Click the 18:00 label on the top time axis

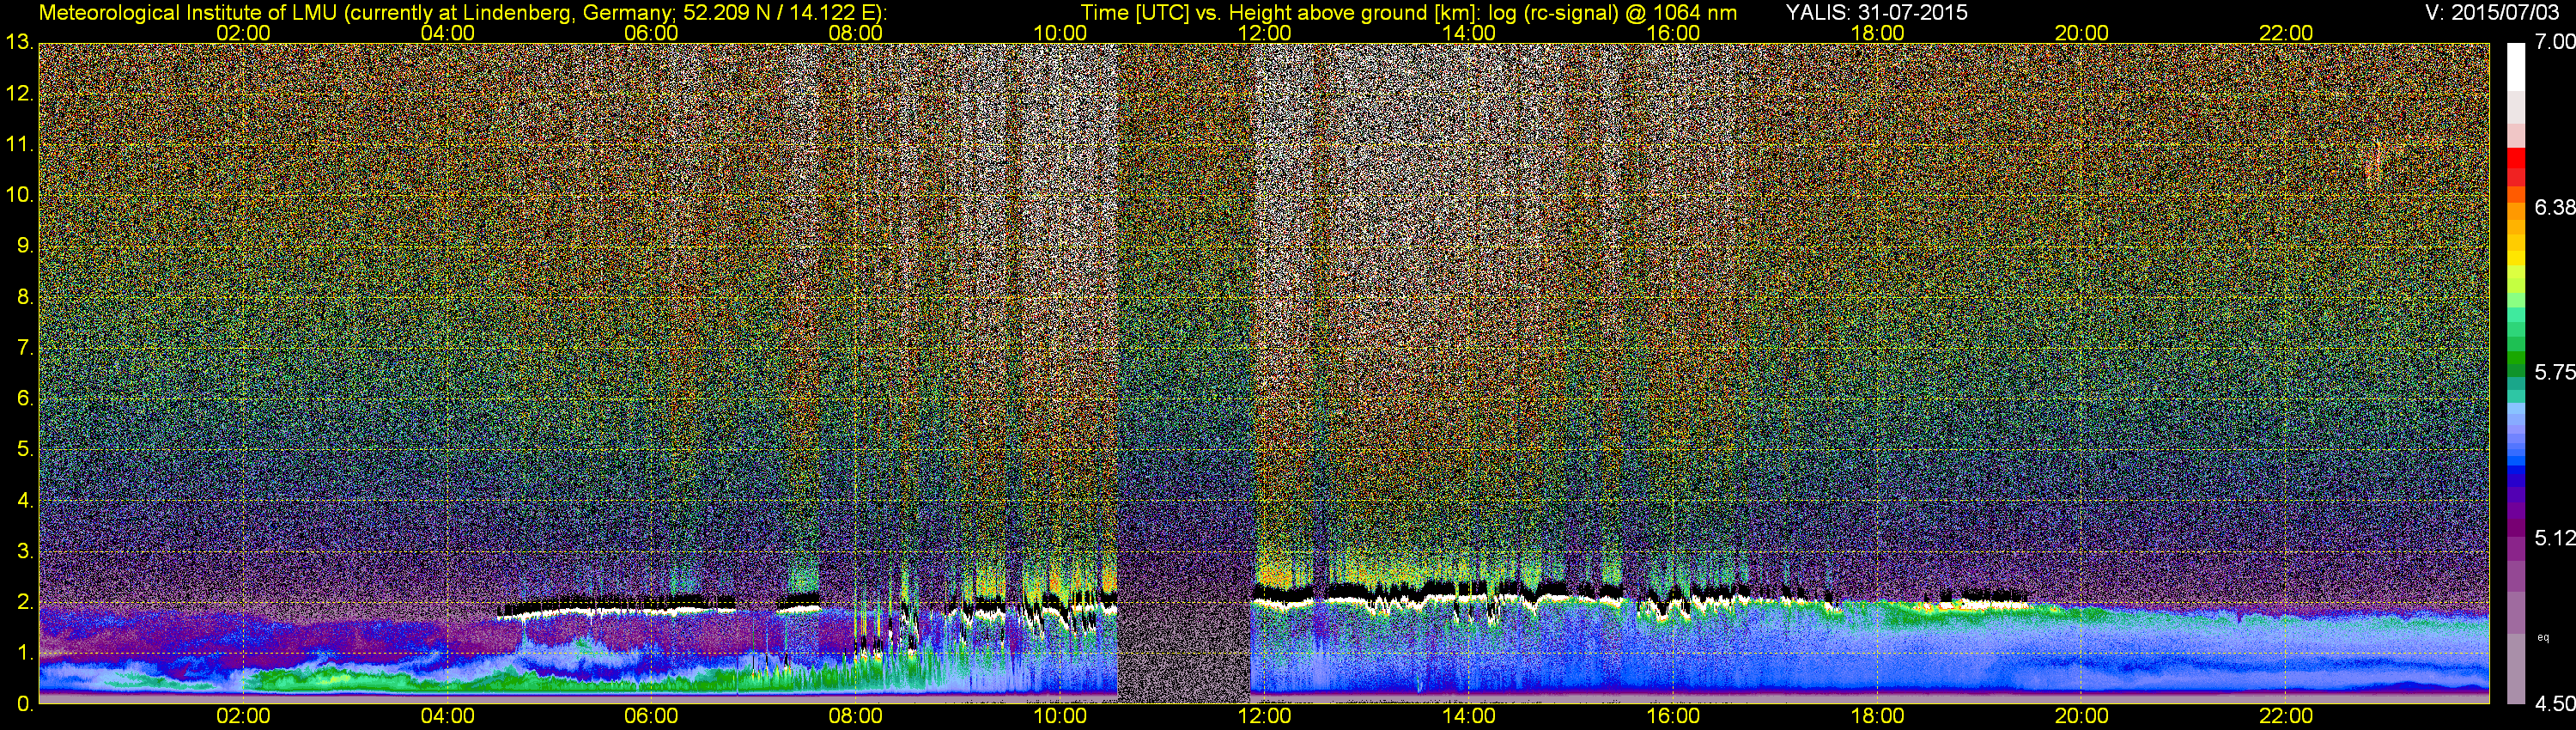click(x=1877, y=33)
